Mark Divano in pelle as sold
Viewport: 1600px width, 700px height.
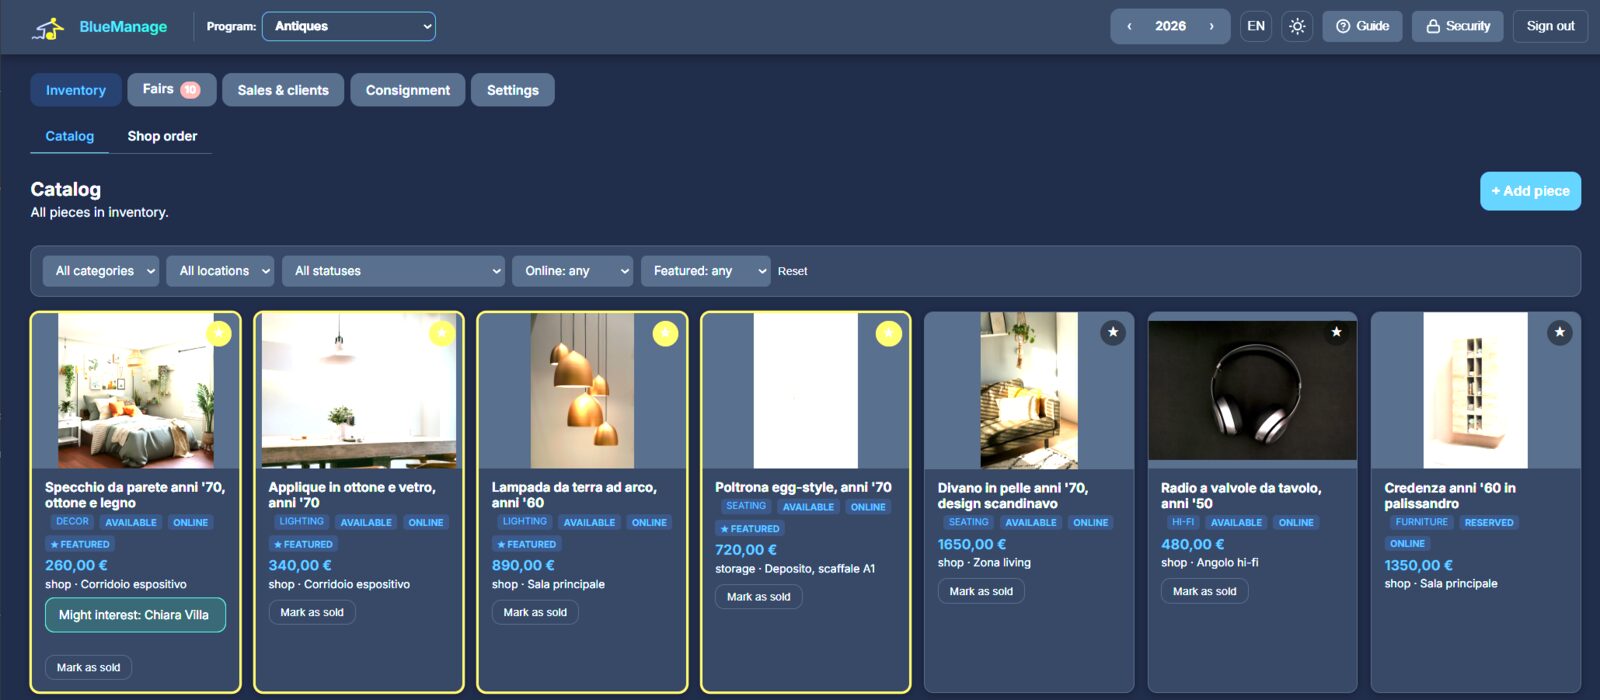click(x=982, y=591)
